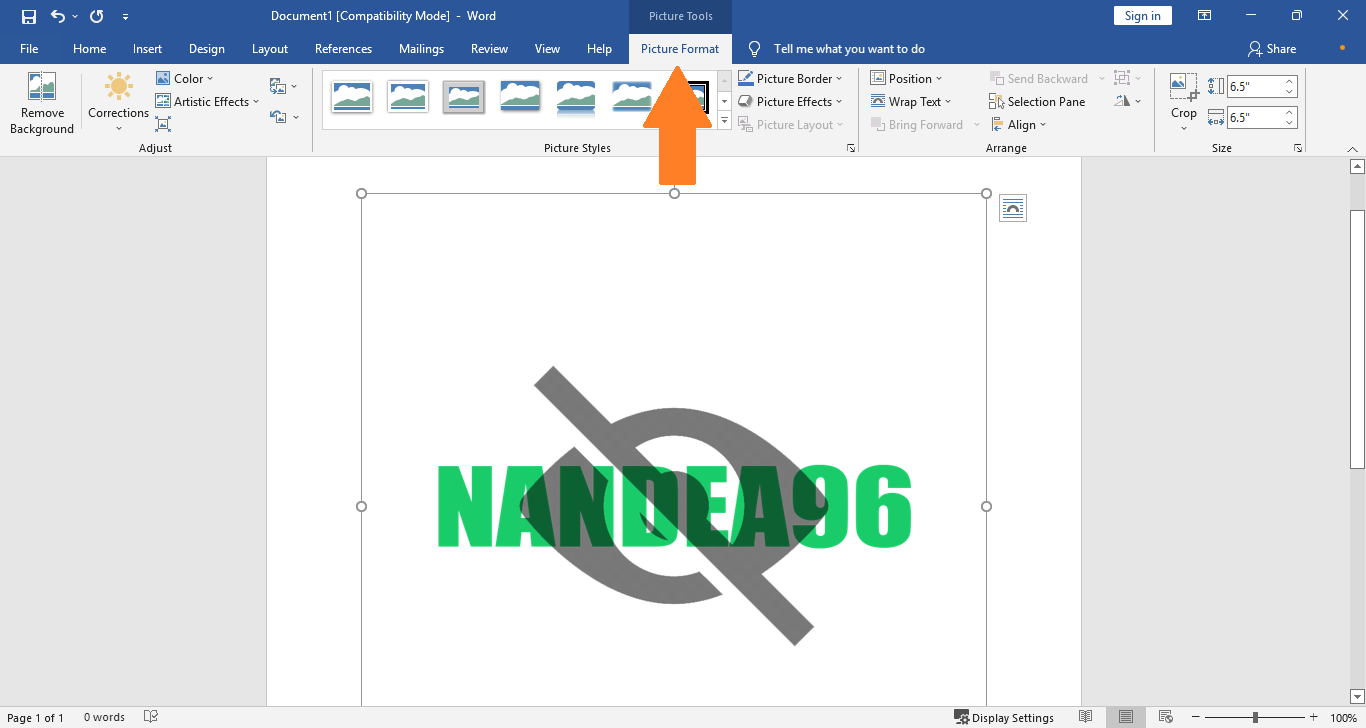Click the Share button

[1272, 49]
